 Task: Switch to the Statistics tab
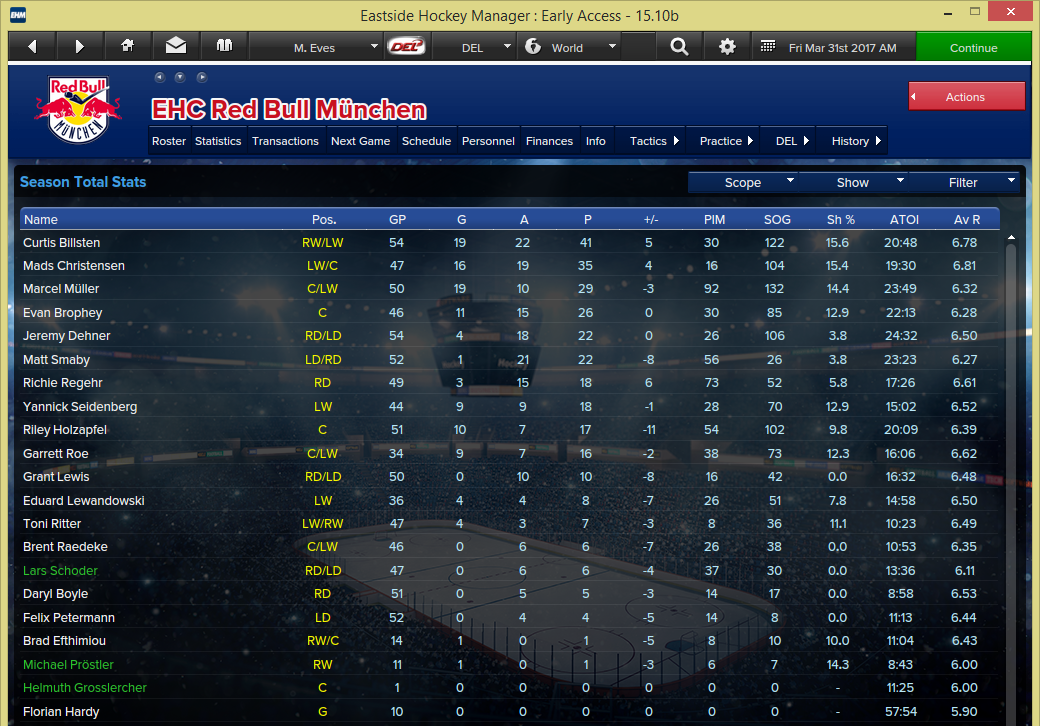pos(218,141)
